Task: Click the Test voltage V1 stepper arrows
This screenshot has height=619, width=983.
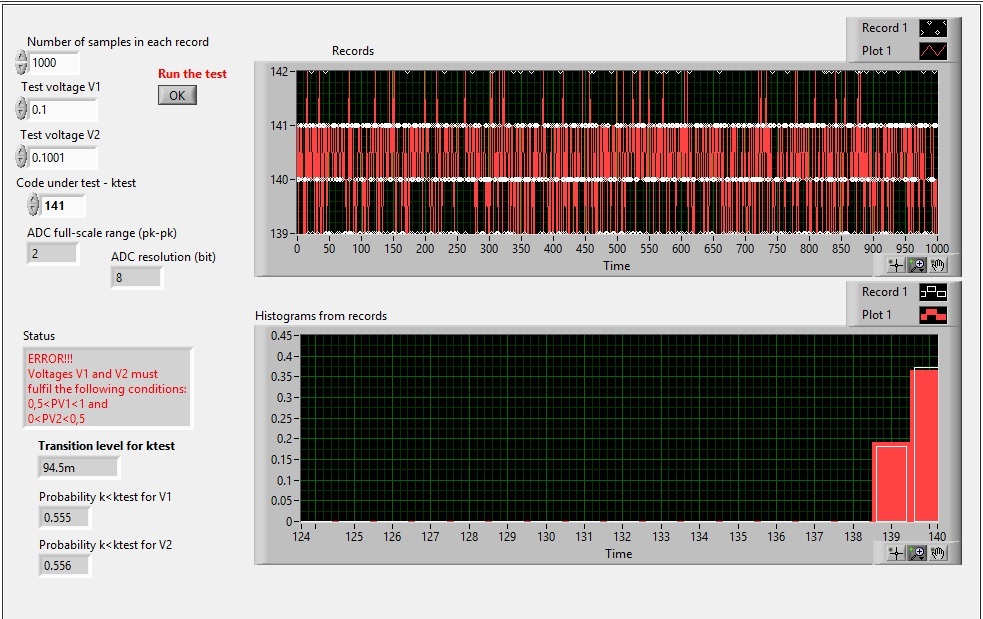Action: [21, 109]
